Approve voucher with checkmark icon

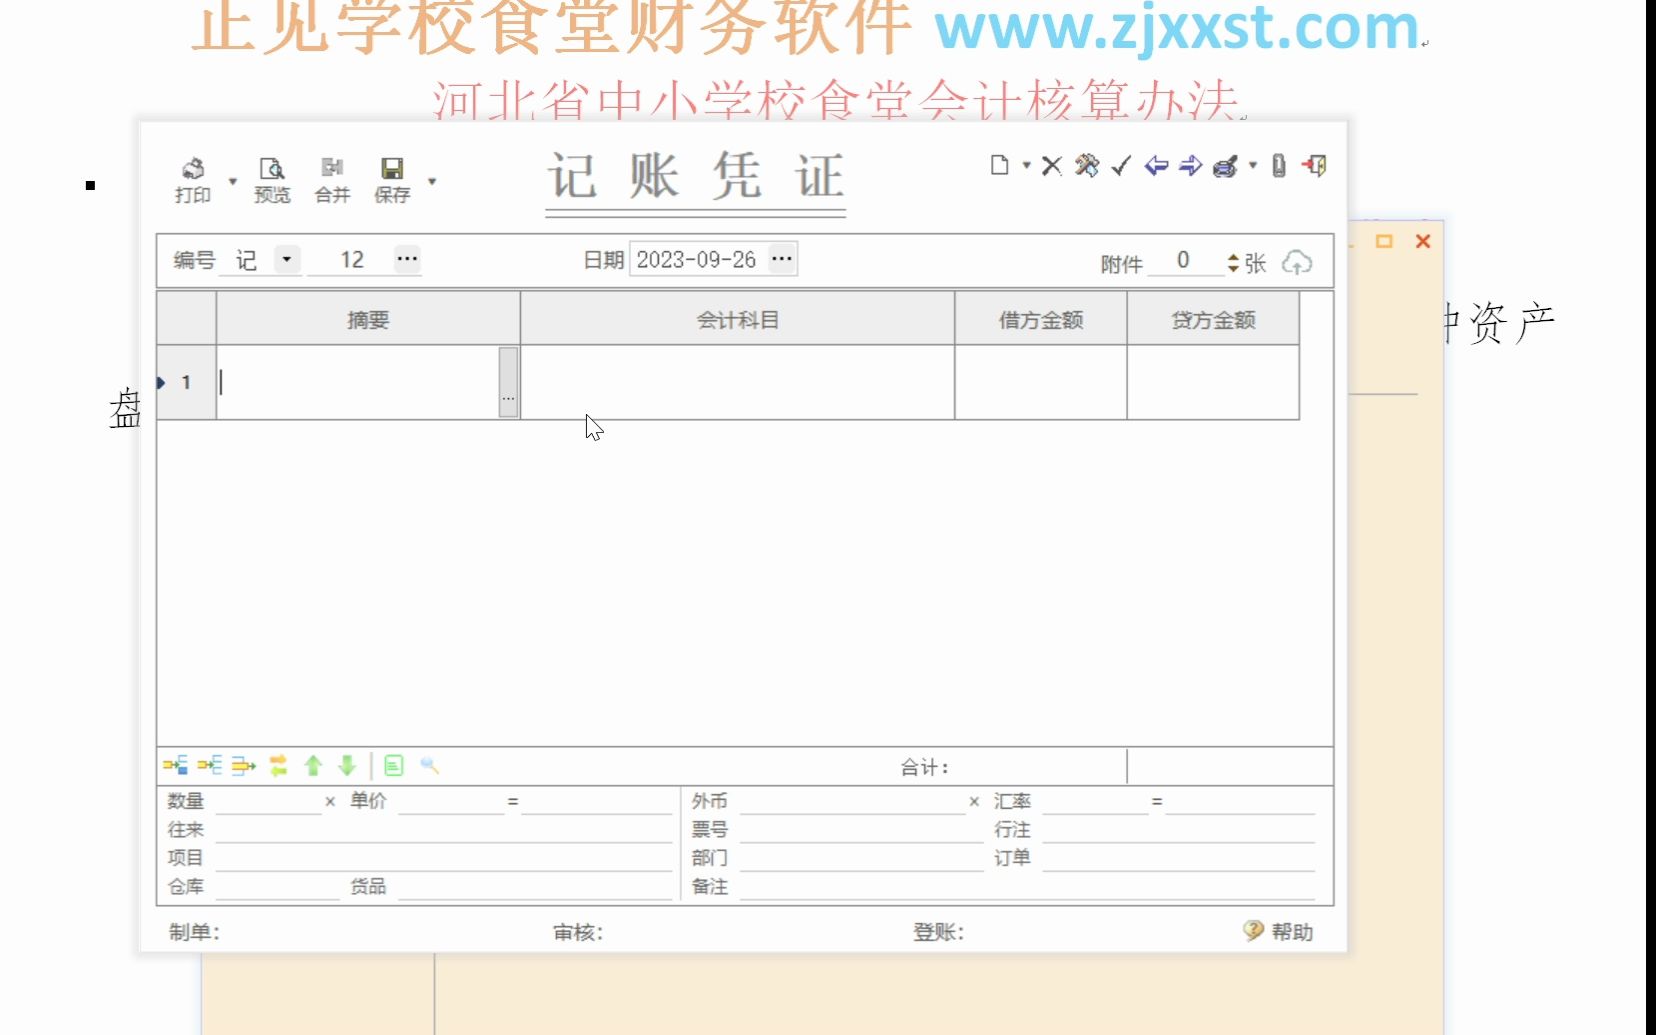click(1121, 166)
